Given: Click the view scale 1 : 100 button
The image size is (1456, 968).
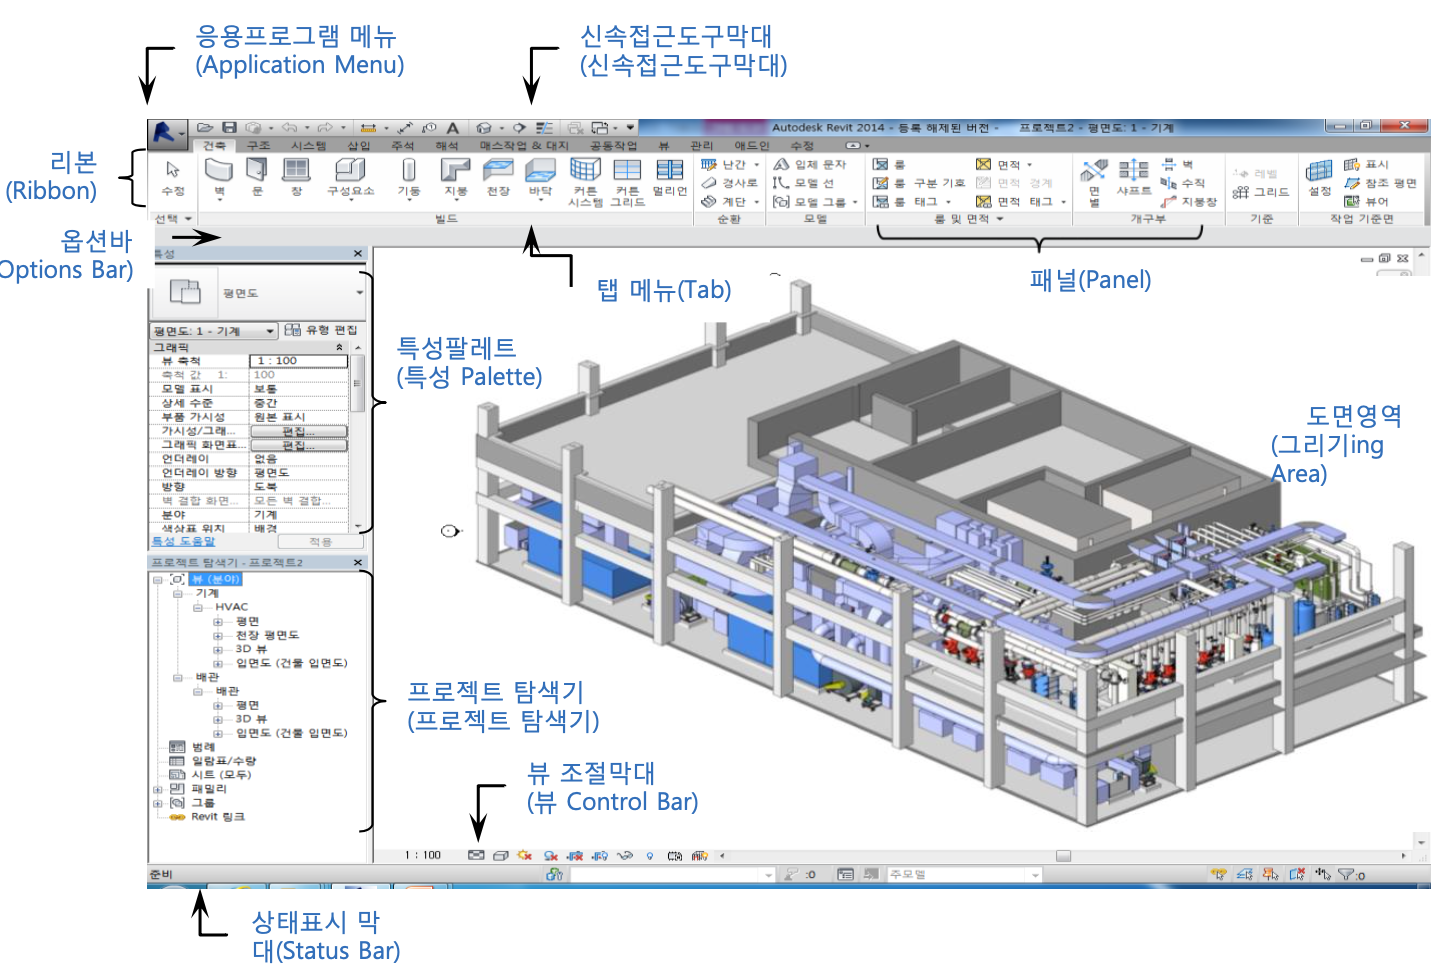Looking at the screenshot, I should click(x=422, y=855).
